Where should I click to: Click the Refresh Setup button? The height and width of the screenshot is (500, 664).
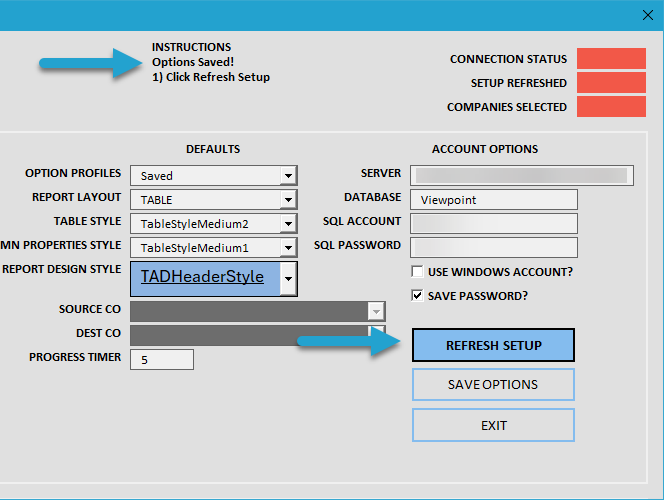[x=493, y=345]
